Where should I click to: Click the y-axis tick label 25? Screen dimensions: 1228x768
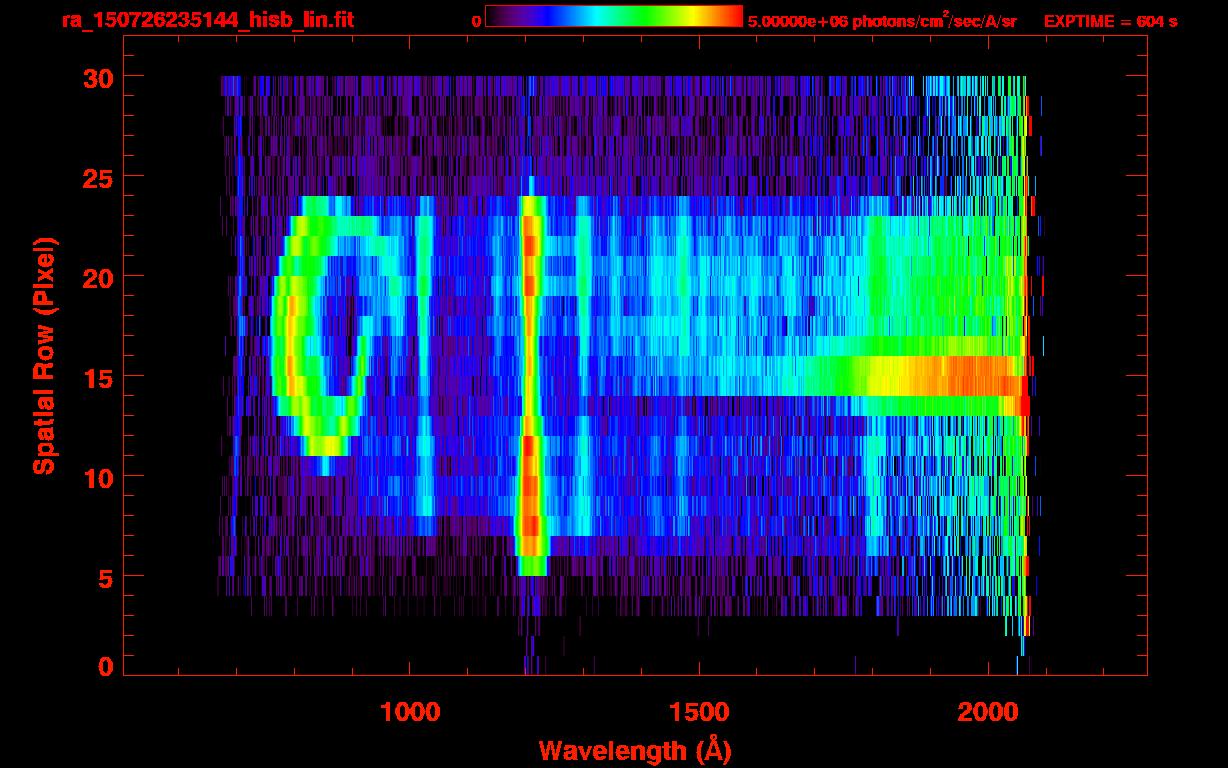[98, 177]
